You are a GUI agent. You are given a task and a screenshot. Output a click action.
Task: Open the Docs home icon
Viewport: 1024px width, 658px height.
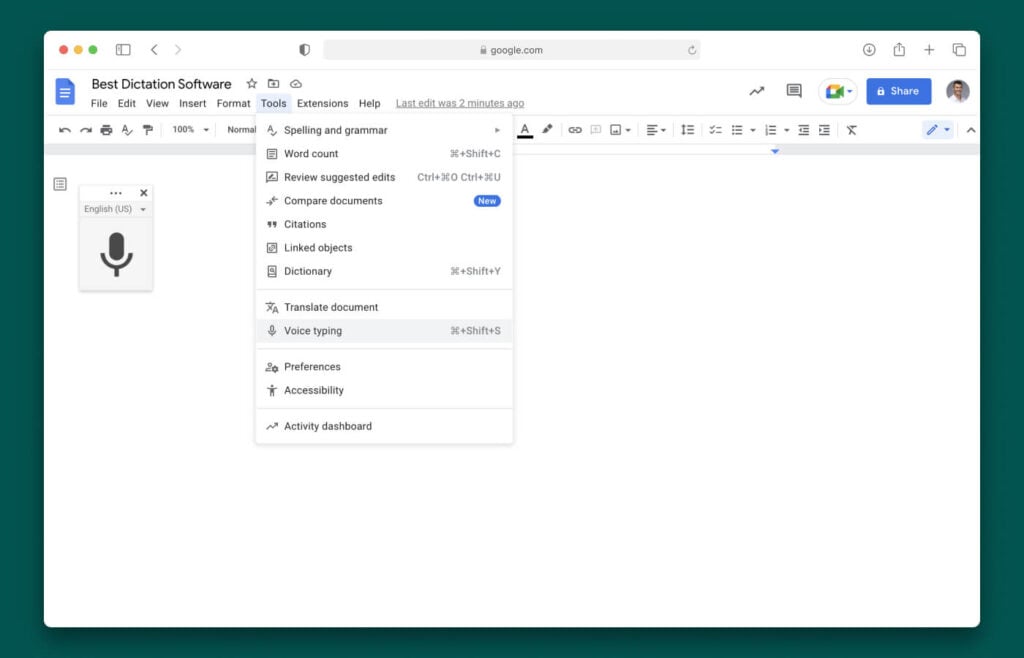[64, 91]
